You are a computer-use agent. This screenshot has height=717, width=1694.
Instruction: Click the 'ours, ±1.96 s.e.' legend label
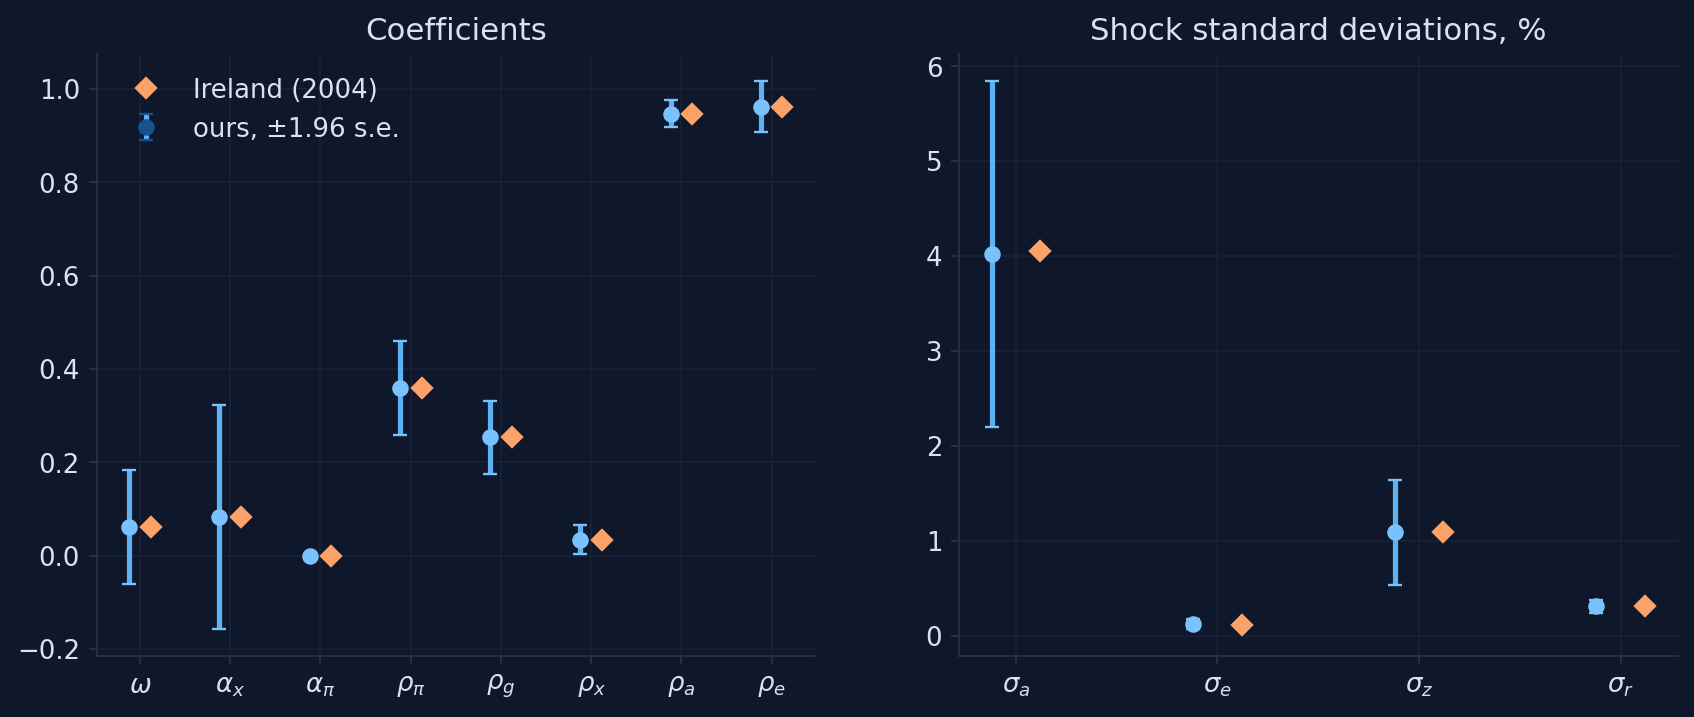pyautogui.click(x=296, y=128)
